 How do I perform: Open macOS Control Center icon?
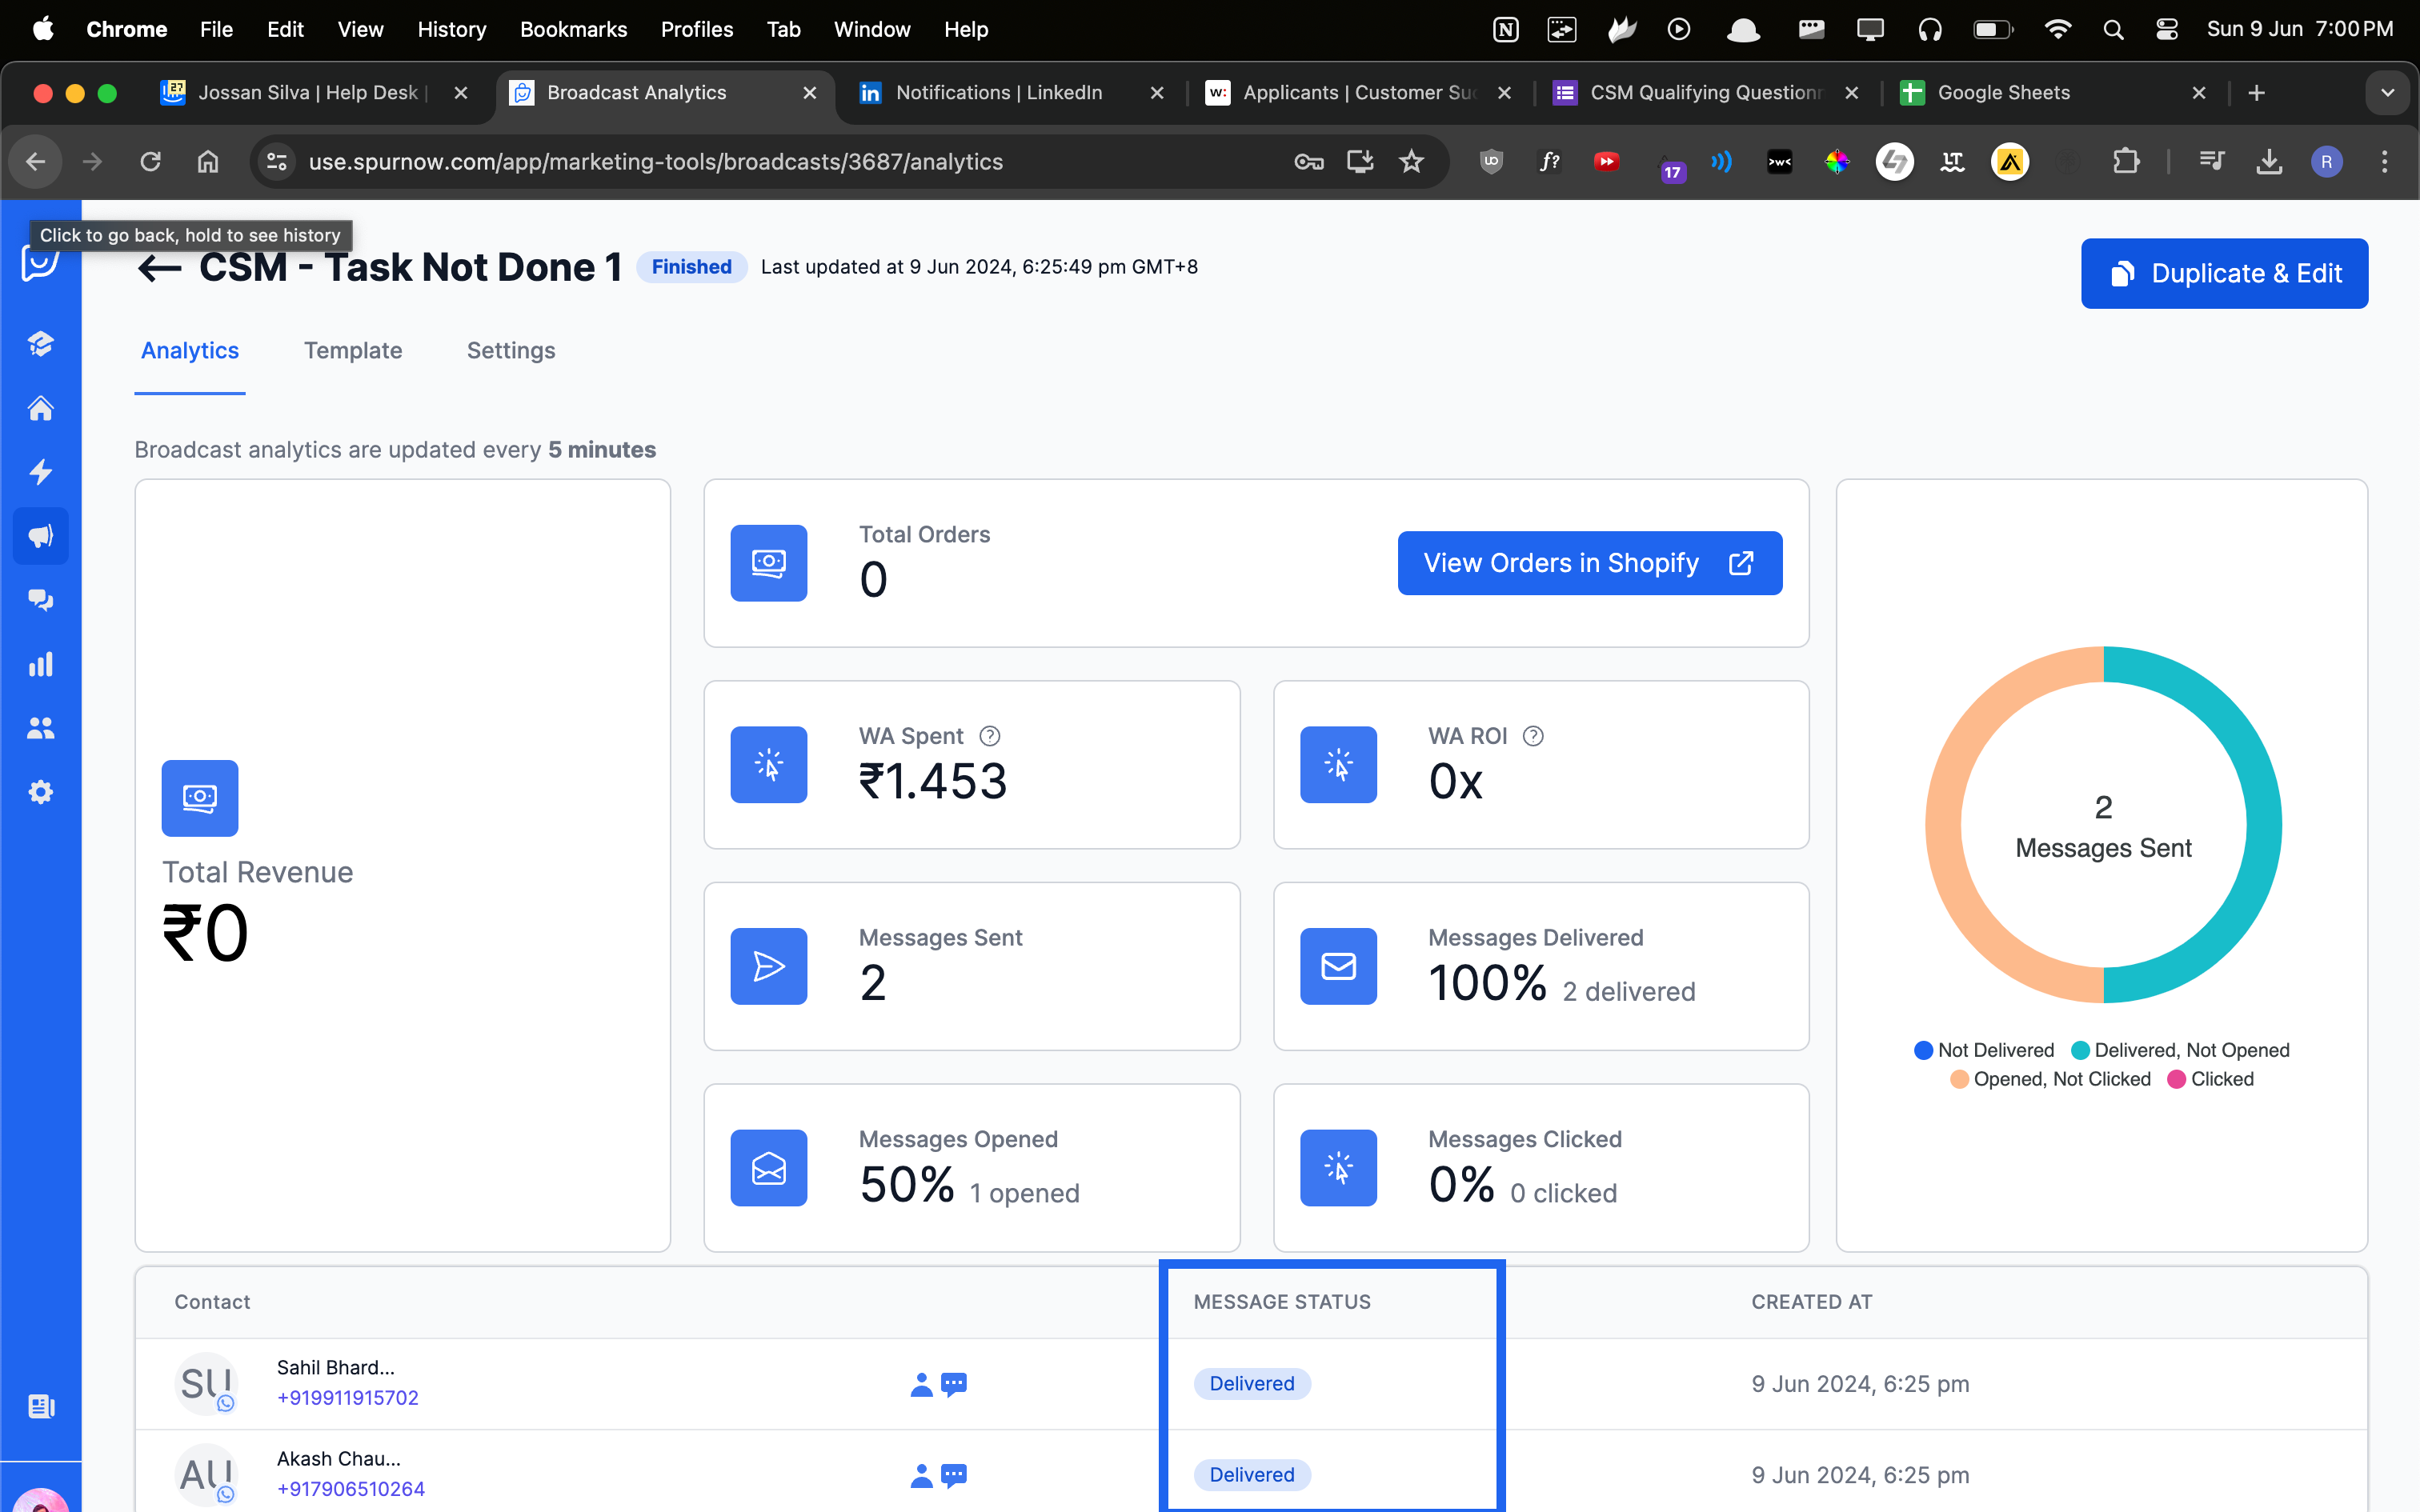click(2167, 29)
